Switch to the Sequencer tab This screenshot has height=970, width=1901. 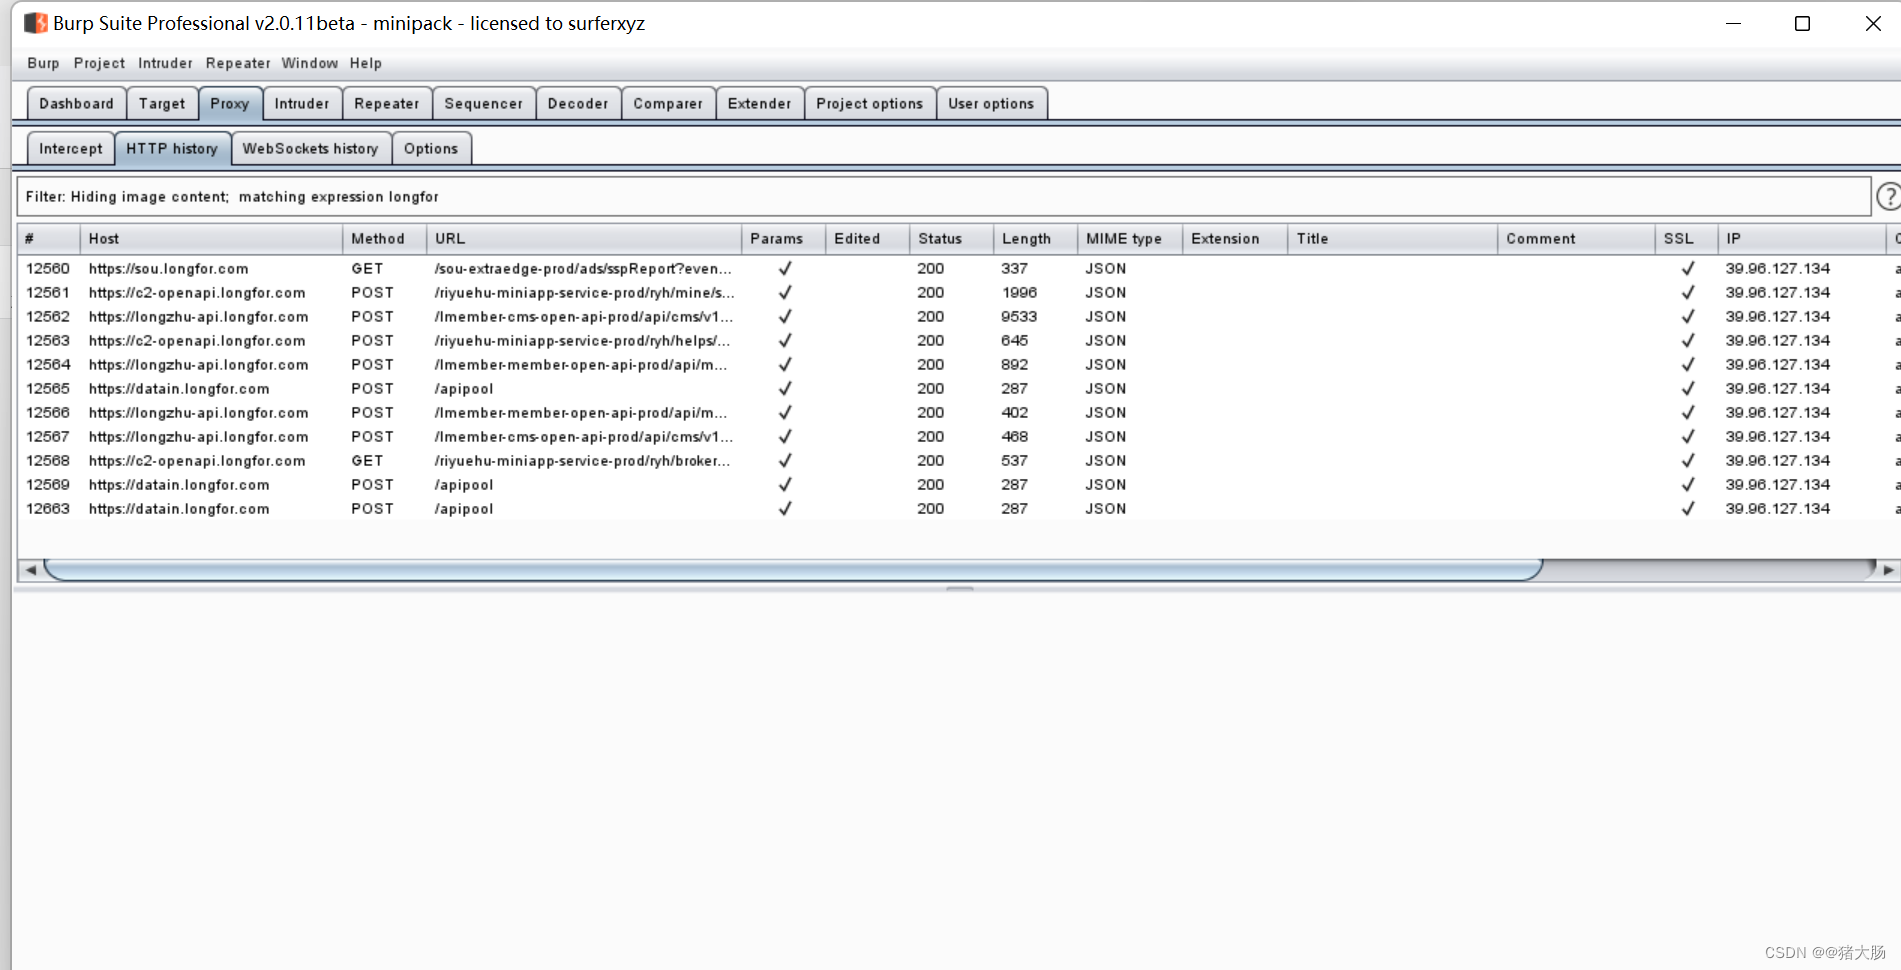tap(484, 103)
